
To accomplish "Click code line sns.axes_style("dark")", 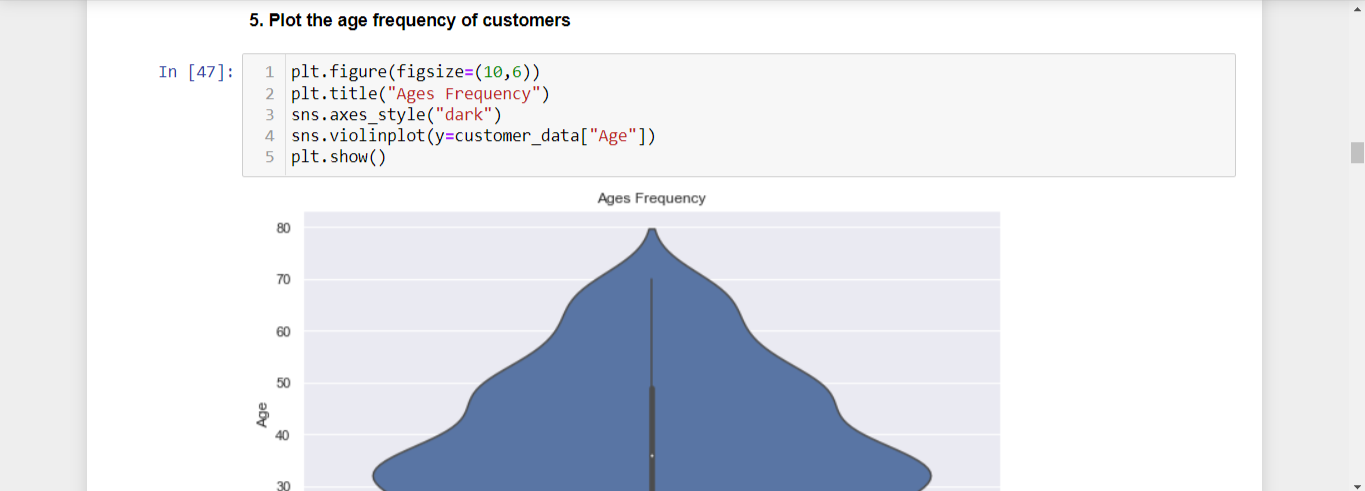I will click(396, 115).
